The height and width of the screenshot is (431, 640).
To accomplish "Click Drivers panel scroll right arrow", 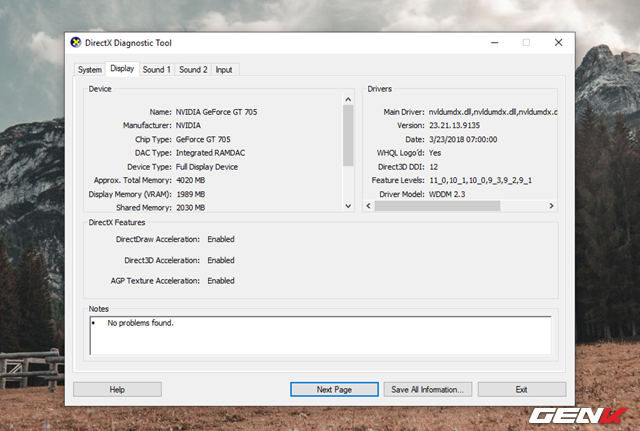I will coord(551,206).
